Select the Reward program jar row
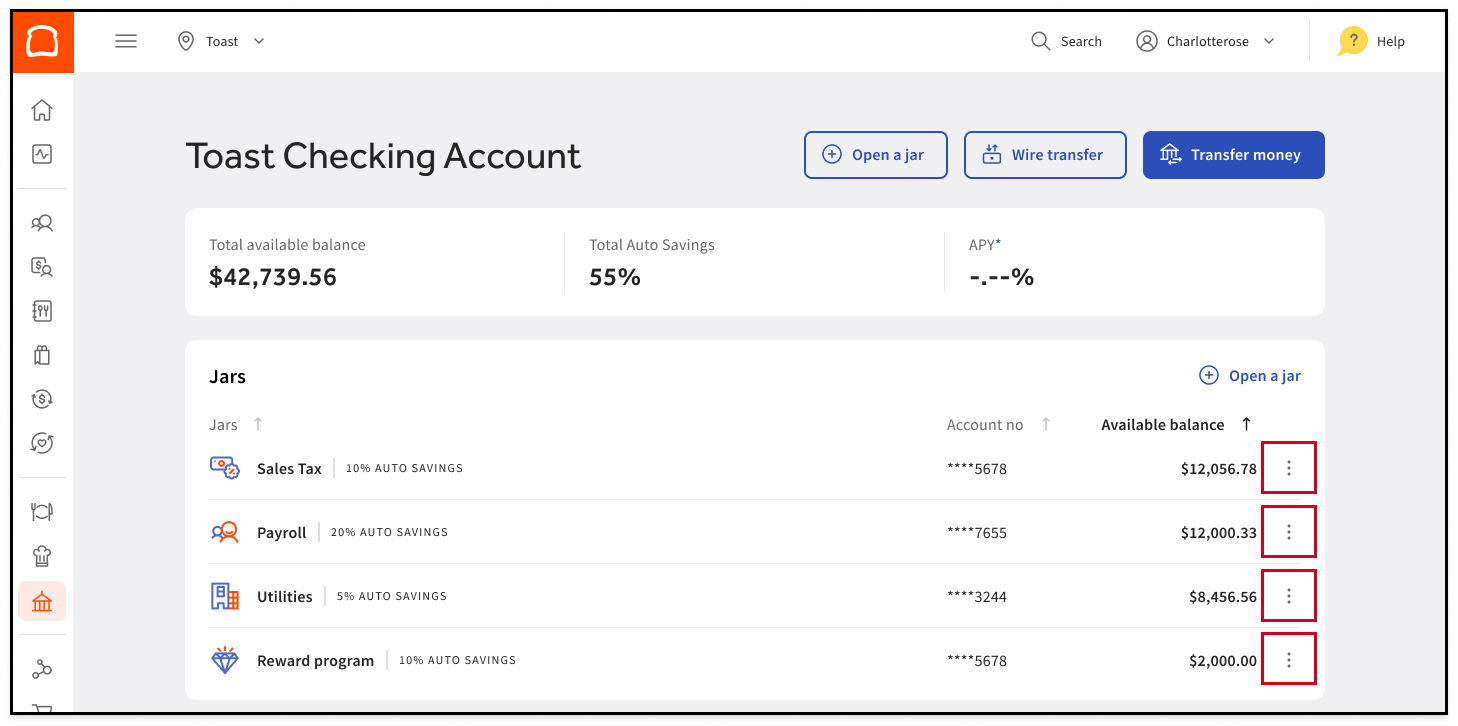This screenshot has height=726, width=1458. (x=315, y=661)
